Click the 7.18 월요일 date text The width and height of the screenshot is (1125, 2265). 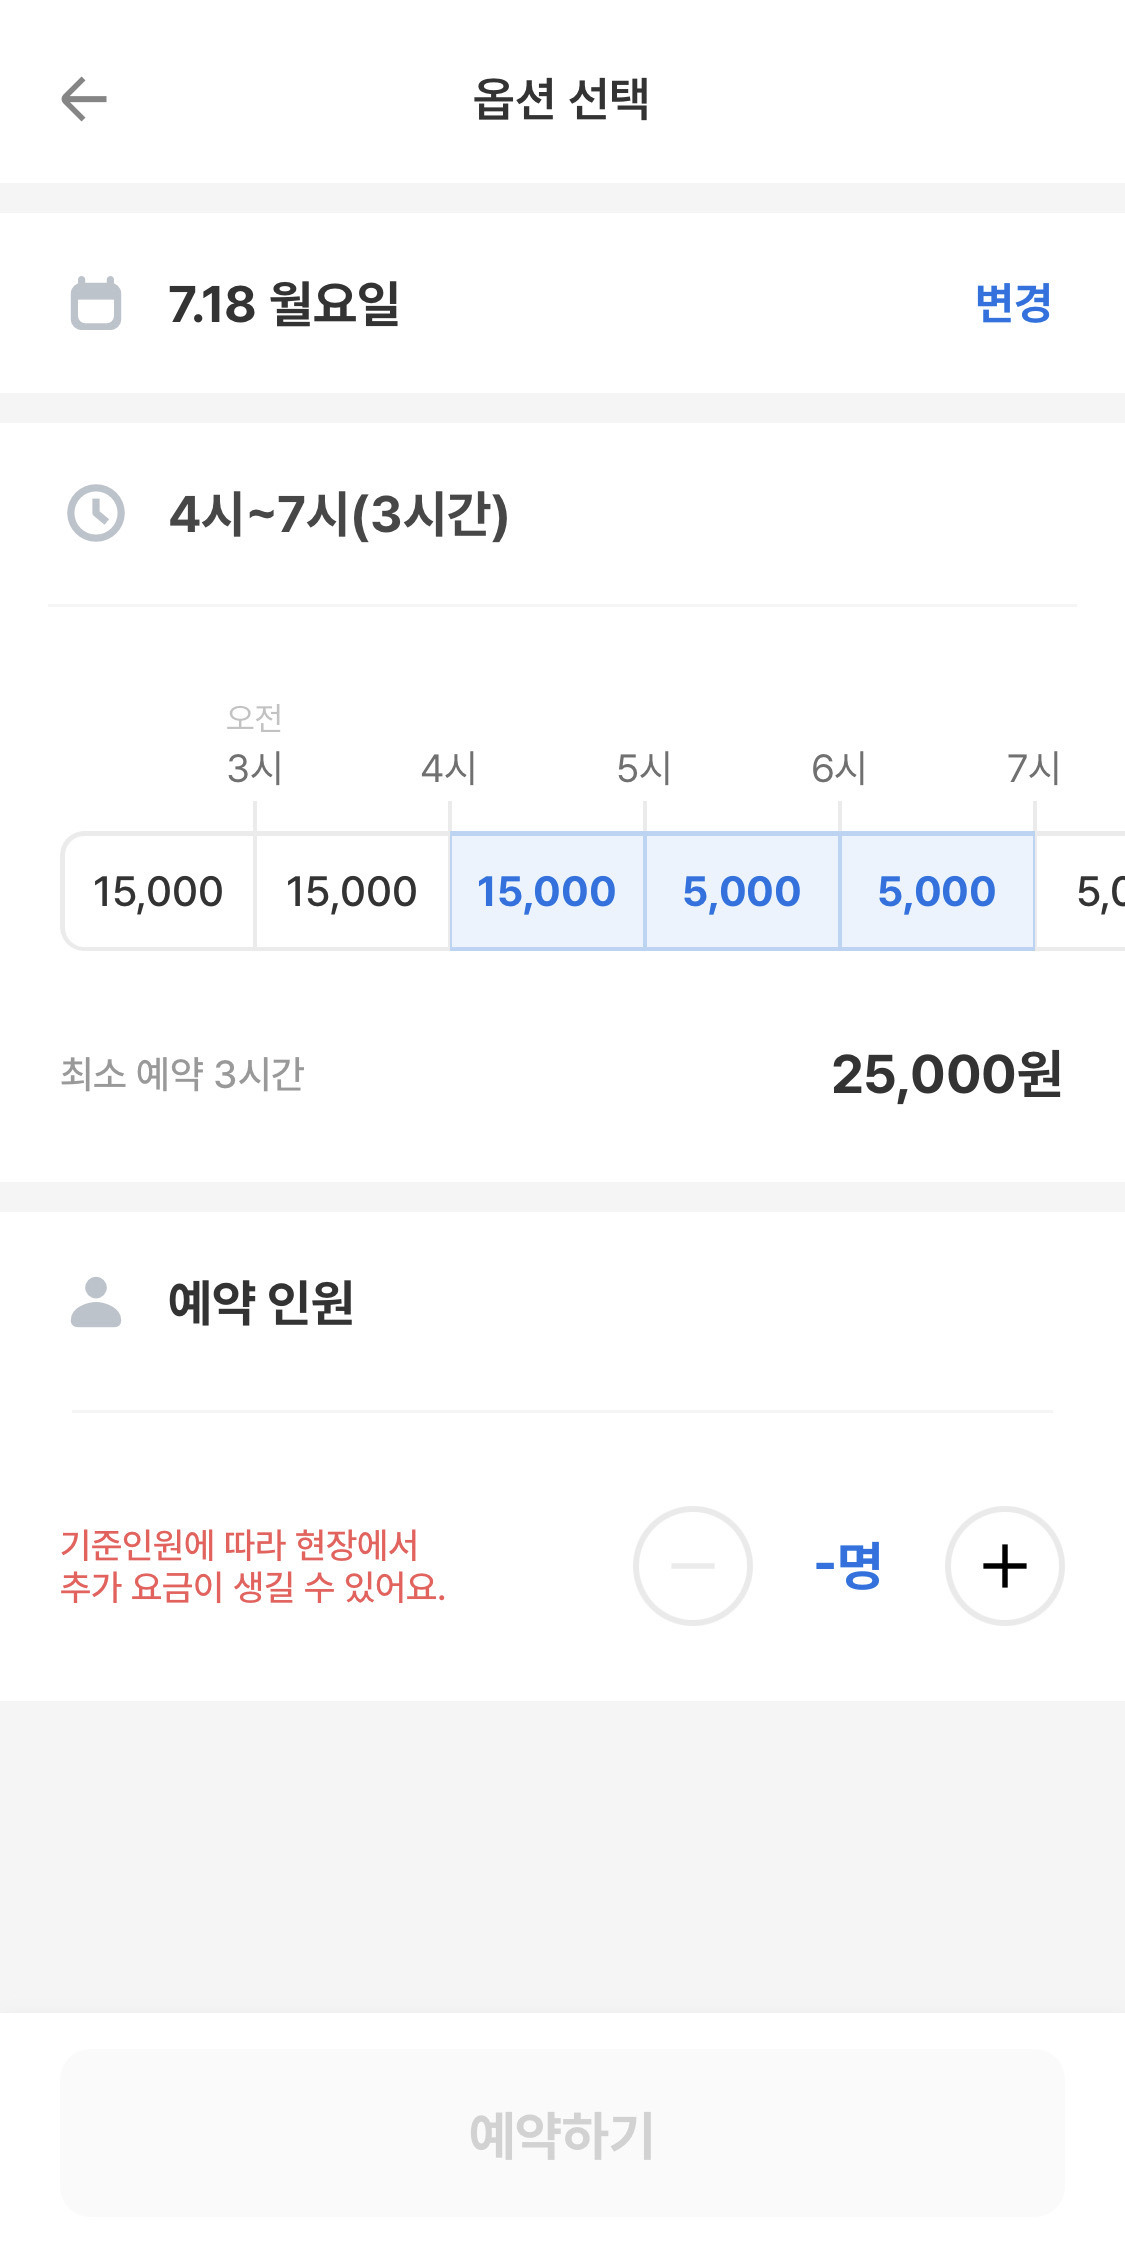click(284, 304)
